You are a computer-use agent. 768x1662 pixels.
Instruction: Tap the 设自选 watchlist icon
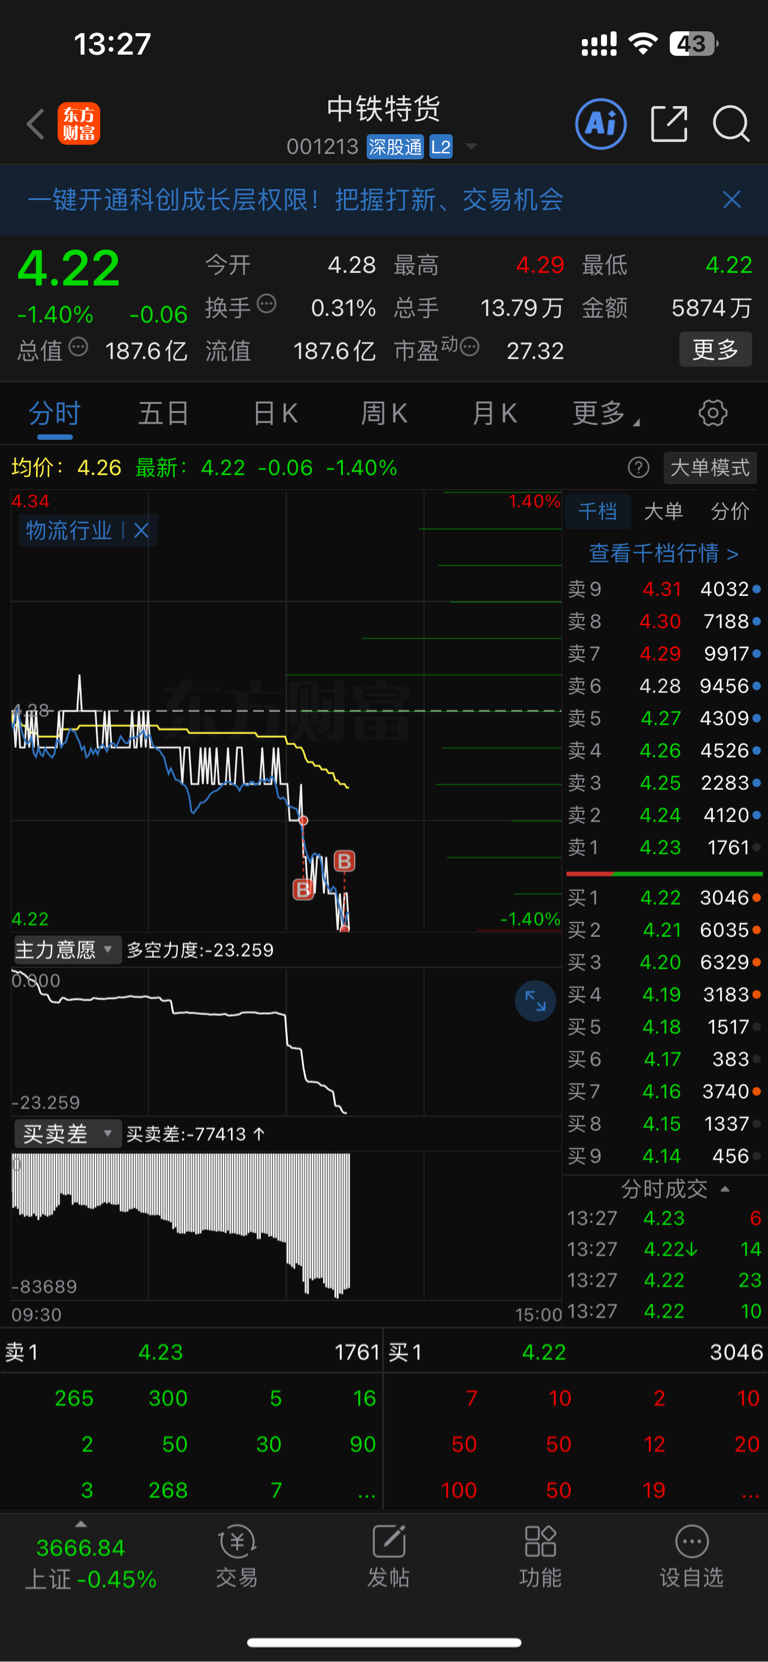(x=691, y=1557)
